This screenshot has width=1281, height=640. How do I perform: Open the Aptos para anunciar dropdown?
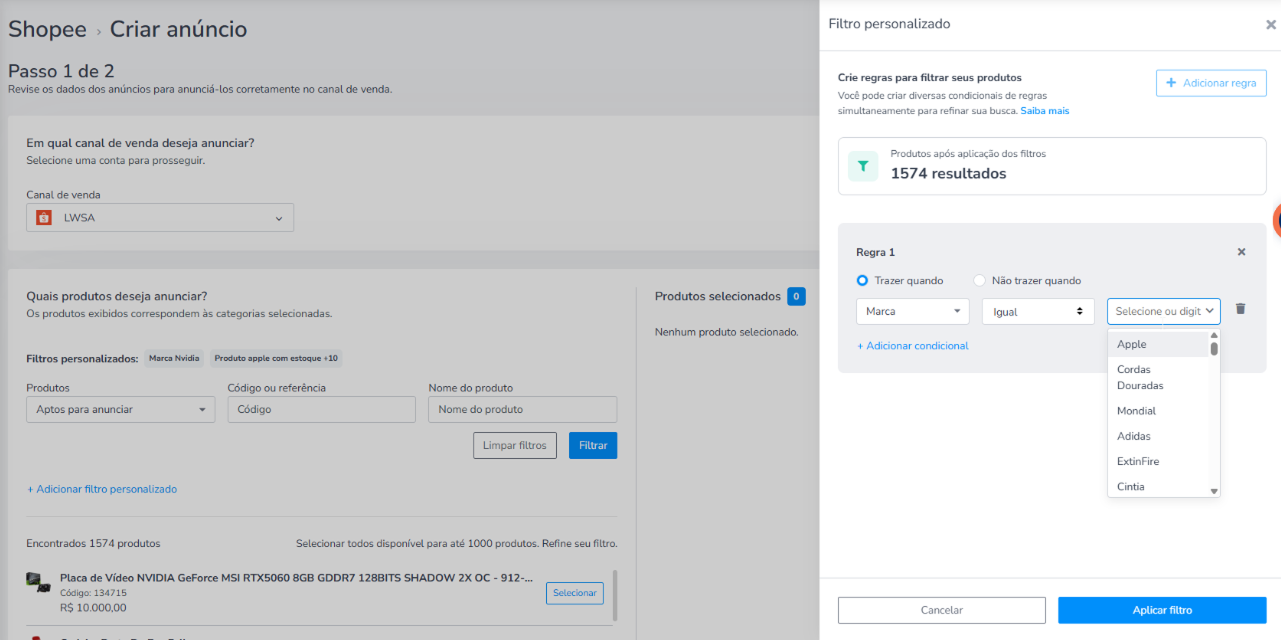tap(120, 409)
